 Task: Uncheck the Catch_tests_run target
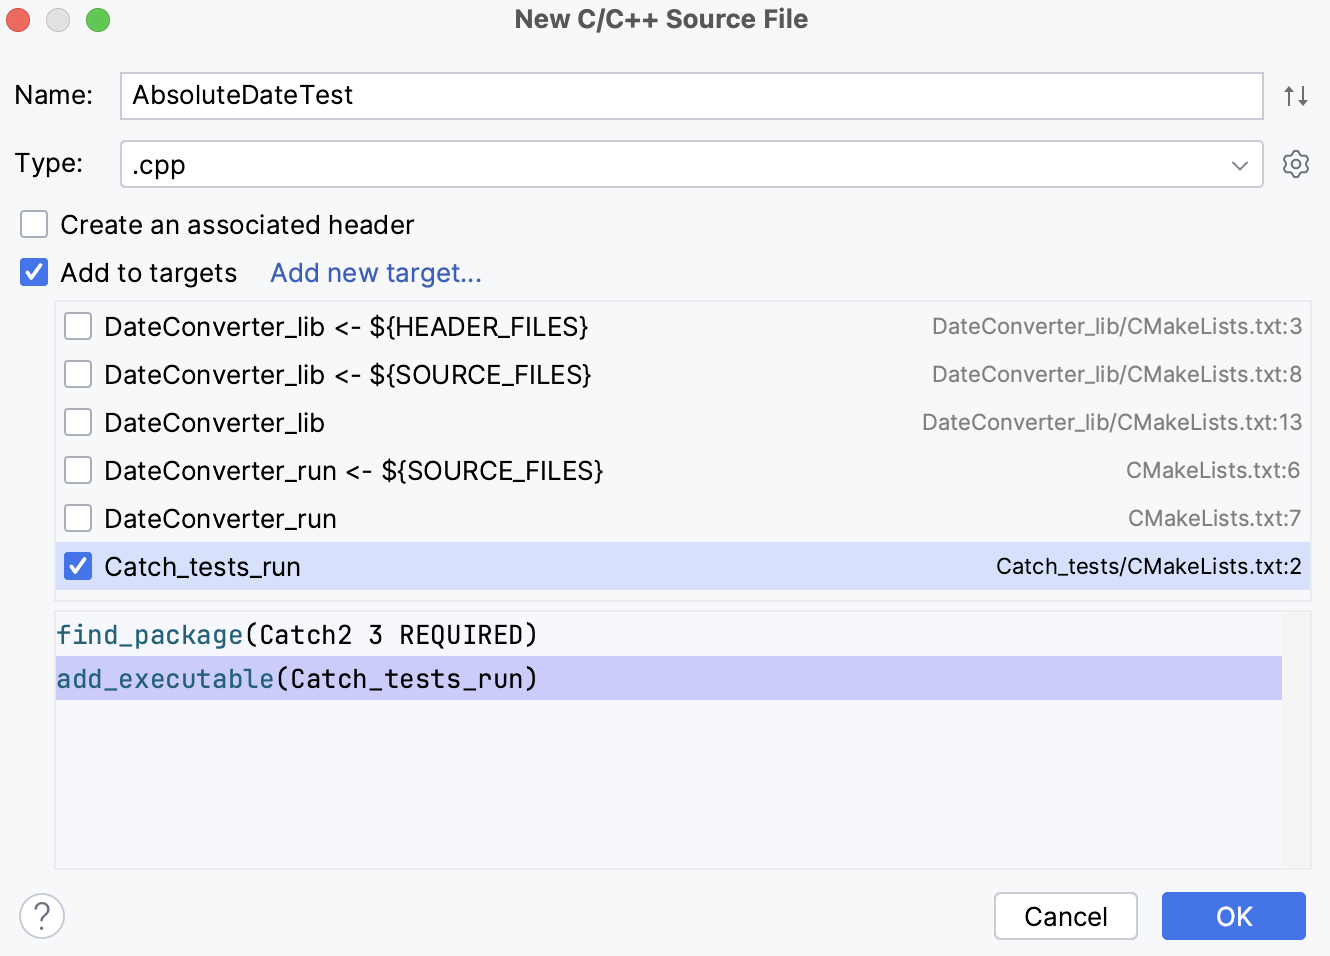point(78,566)
